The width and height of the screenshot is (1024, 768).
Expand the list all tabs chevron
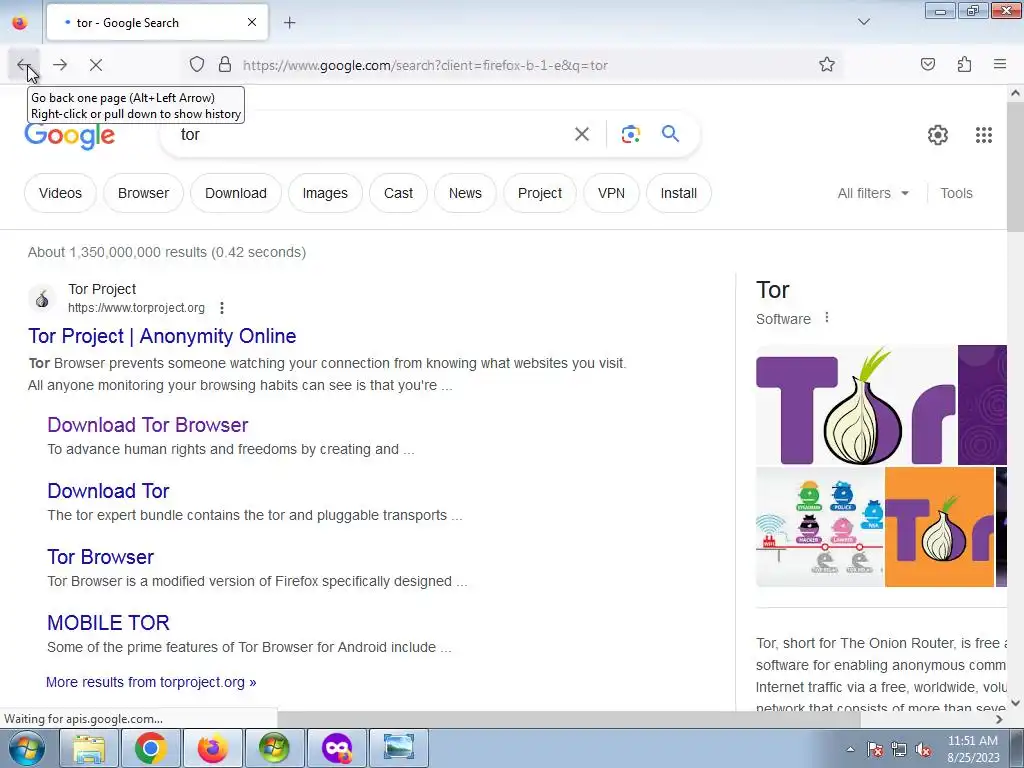coord(863,22)
